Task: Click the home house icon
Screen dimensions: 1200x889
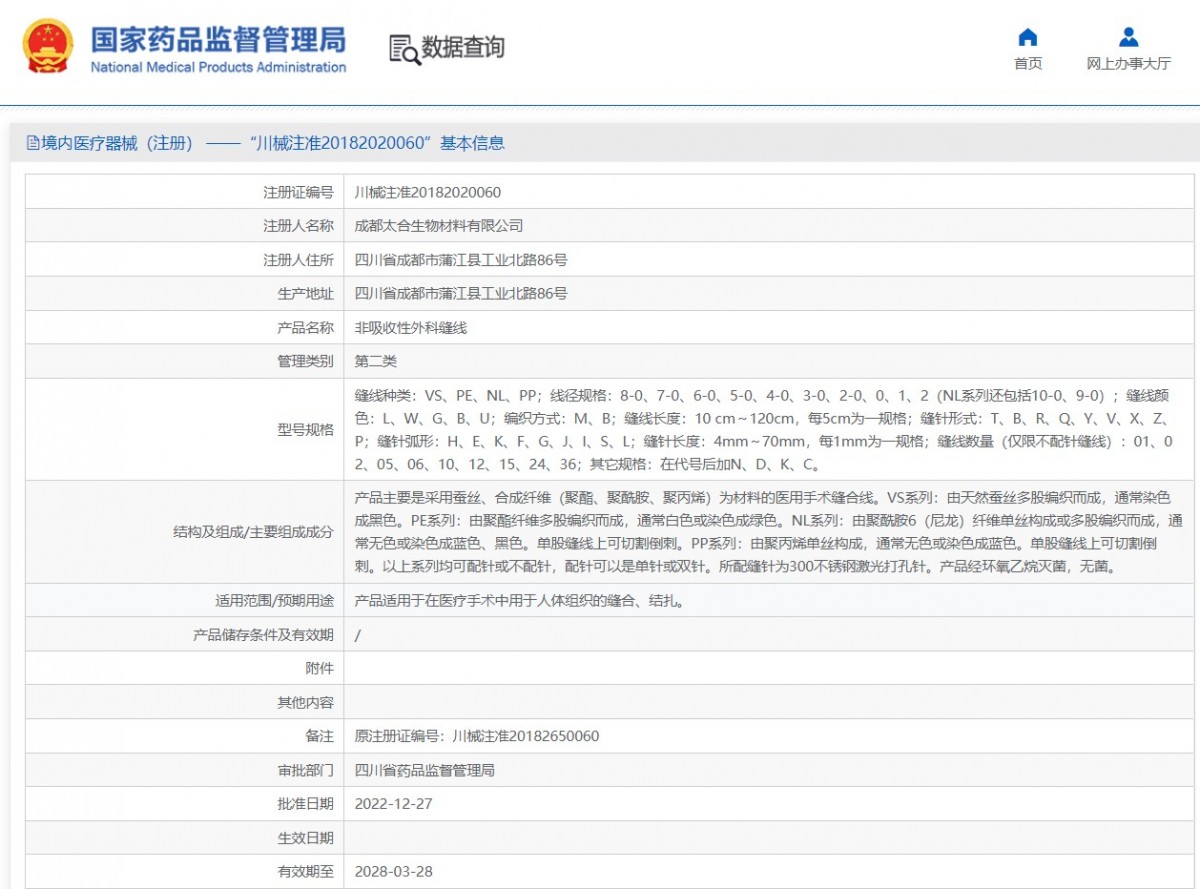Action: pyautogui.click(x=1027, y=38)
